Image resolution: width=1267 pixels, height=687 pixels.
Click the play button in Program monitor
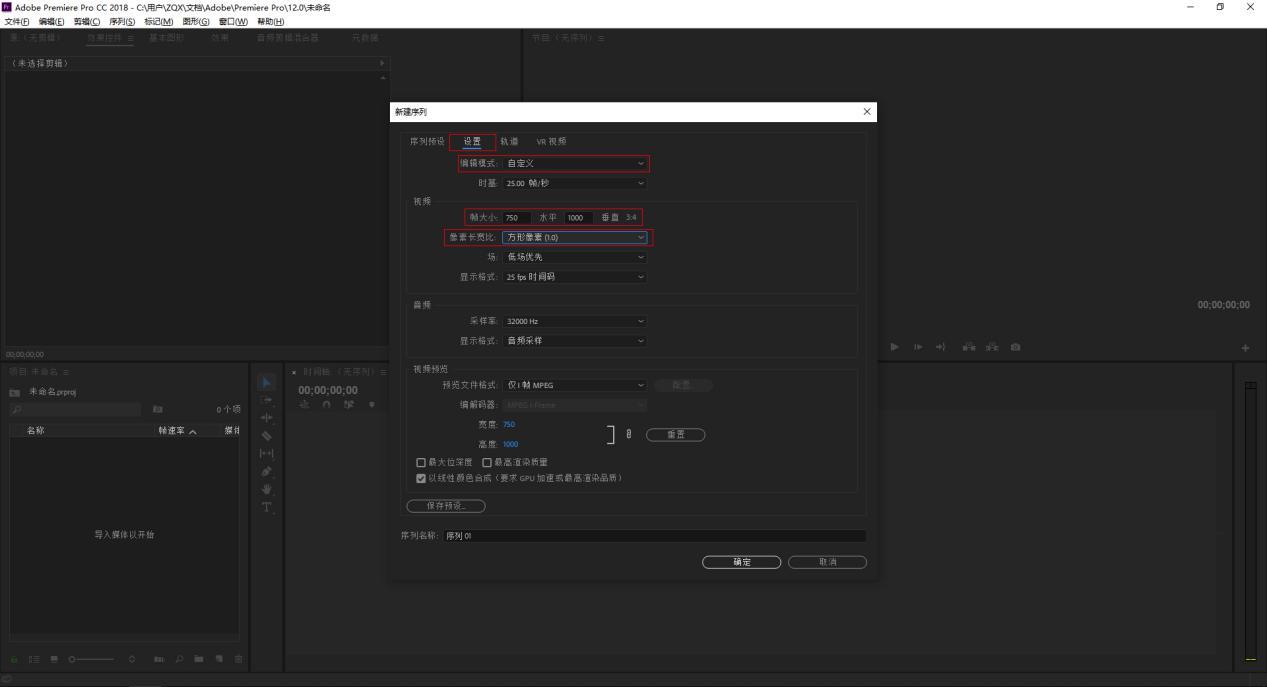[895, 347]
